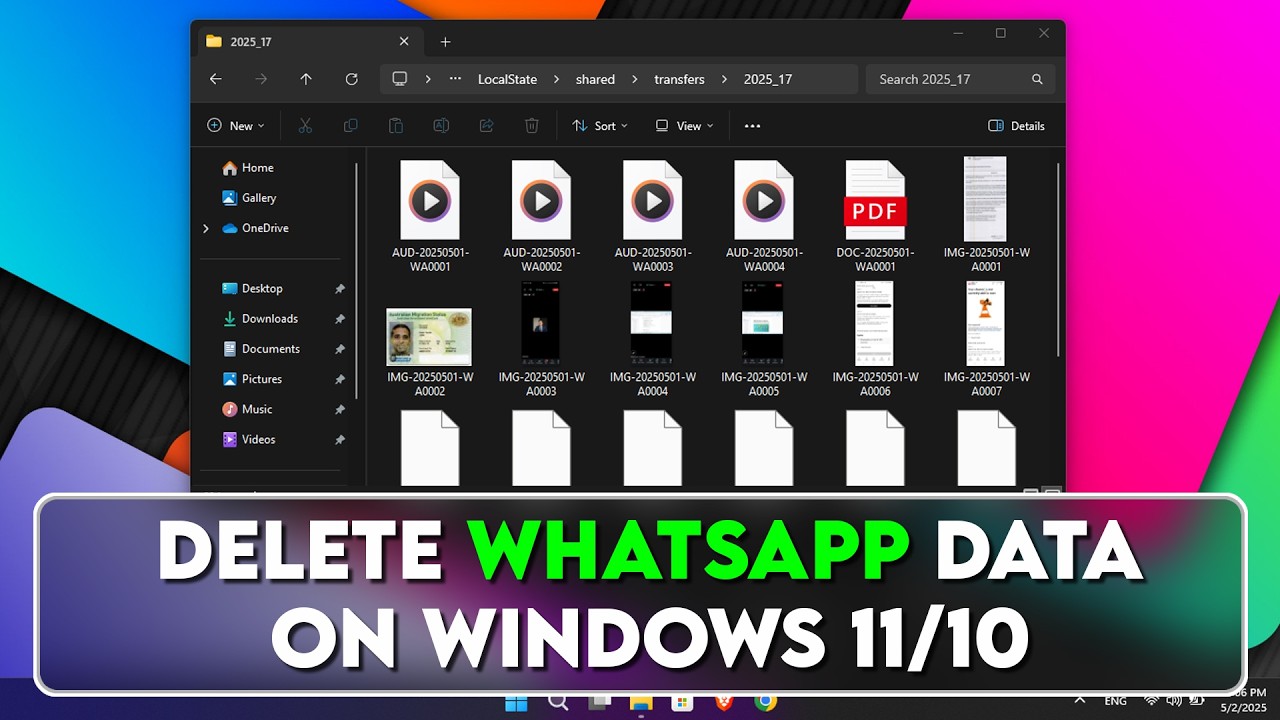This screenshot has height=720, width=1280.
Task: Go up one folder level
Action: click(306, 79)
